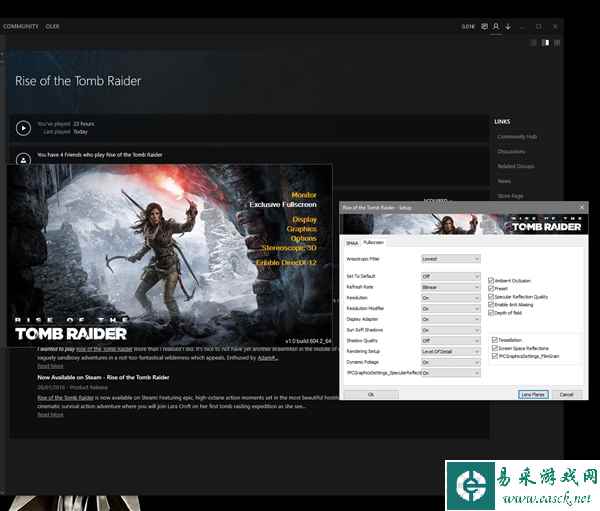Switch to the first tab in the setup dialog
The height and width of the screenshot is (511, 600).
352,243
